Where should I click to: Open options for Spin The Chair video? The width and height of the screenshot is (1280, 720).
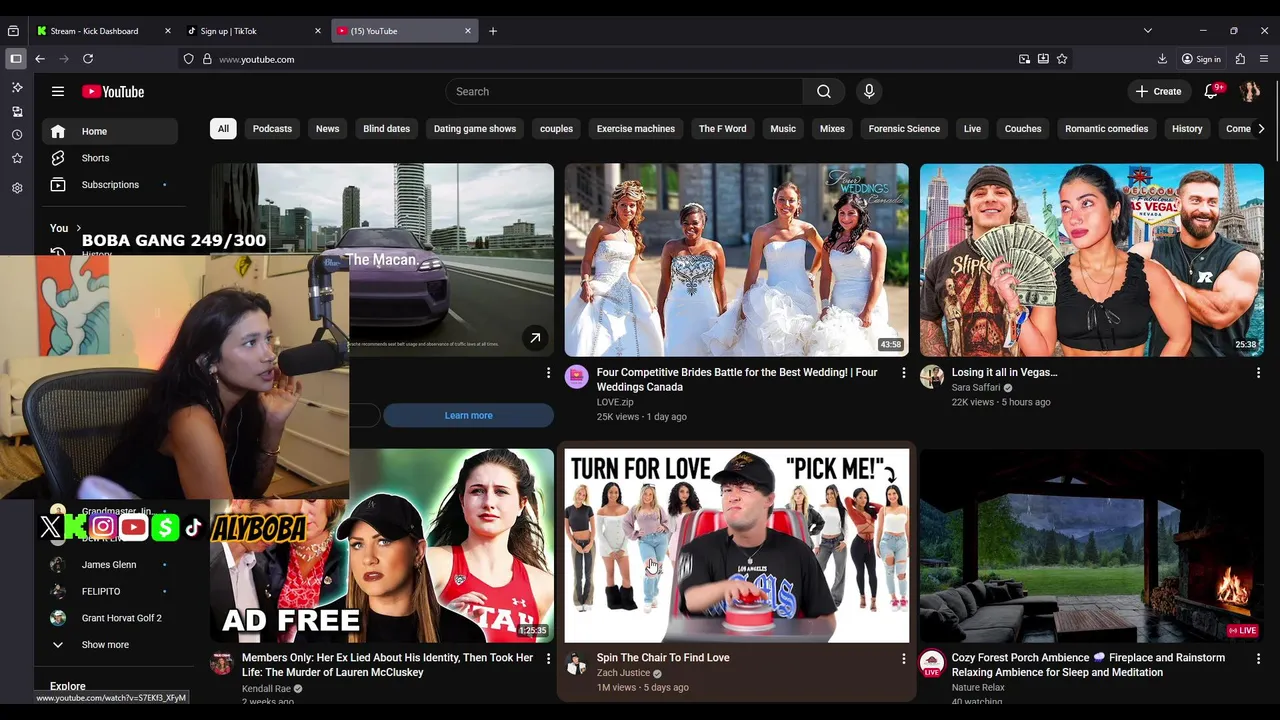(x=904, y=659)
